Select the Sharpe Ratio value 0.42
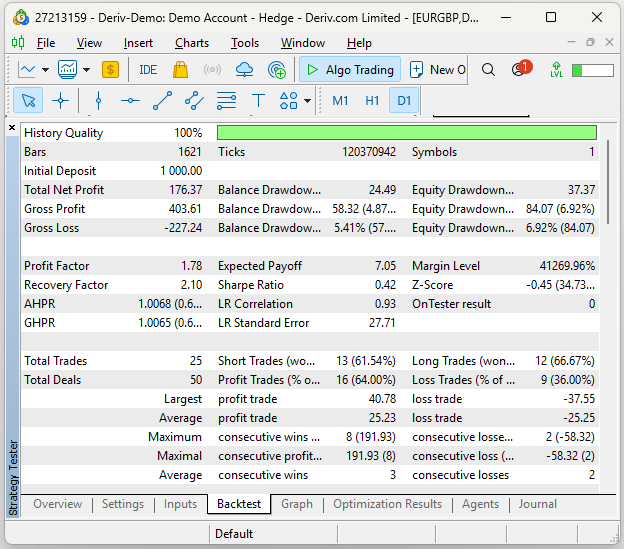The image size is (624, 549). (x=385, y=285)
